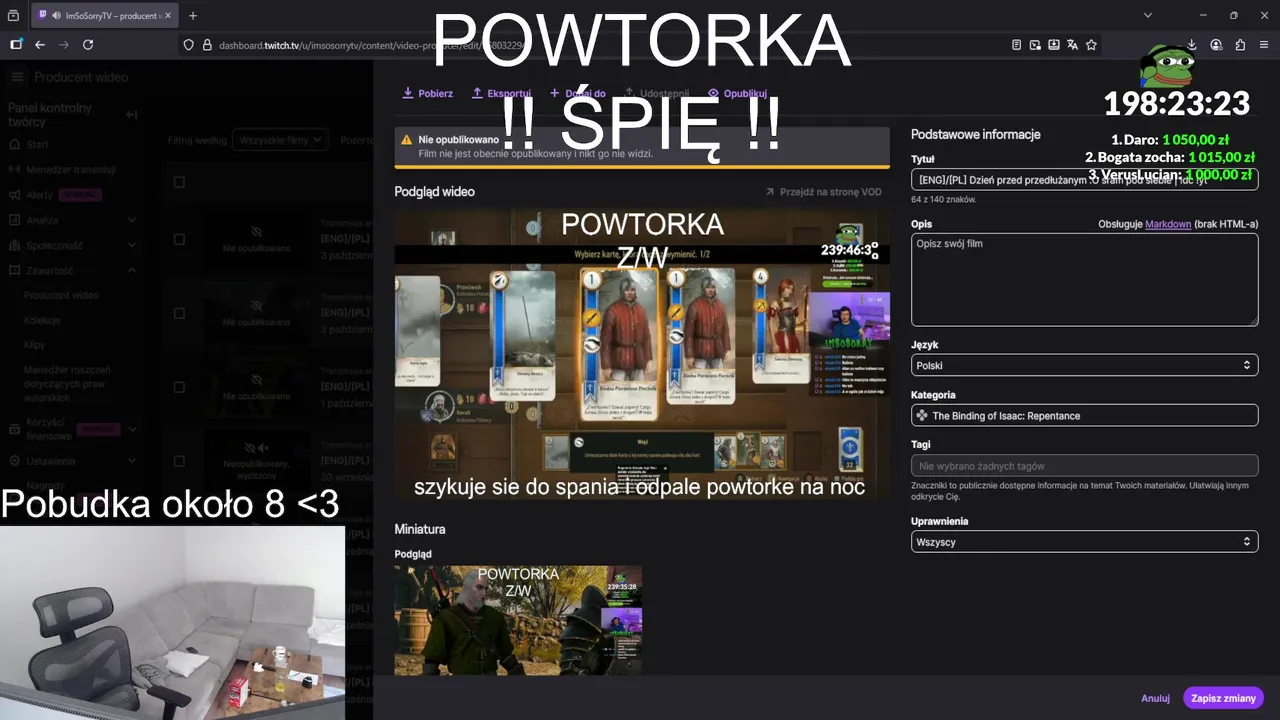1280x720 pixels.
Task: Click the Zapisz zmiany button
Action: 1223,698
